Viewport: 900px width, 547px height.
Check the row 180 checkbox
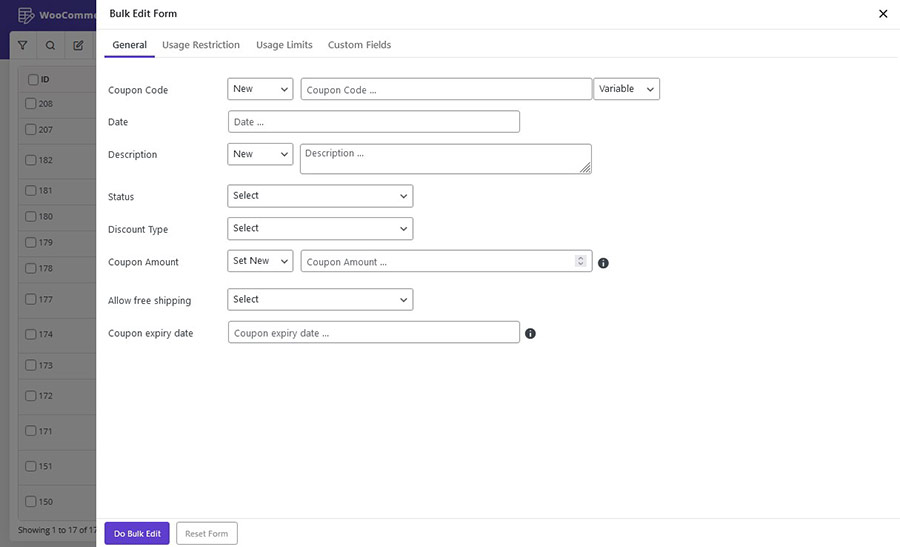pyautogui.click(x=30, y=216)
